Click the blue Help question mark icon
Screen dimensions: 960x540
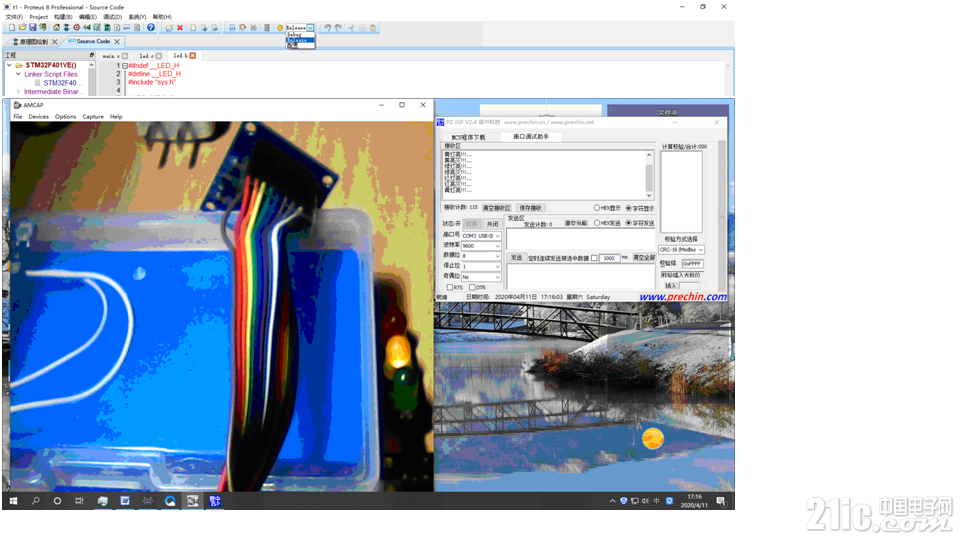(x=151, y=28)
